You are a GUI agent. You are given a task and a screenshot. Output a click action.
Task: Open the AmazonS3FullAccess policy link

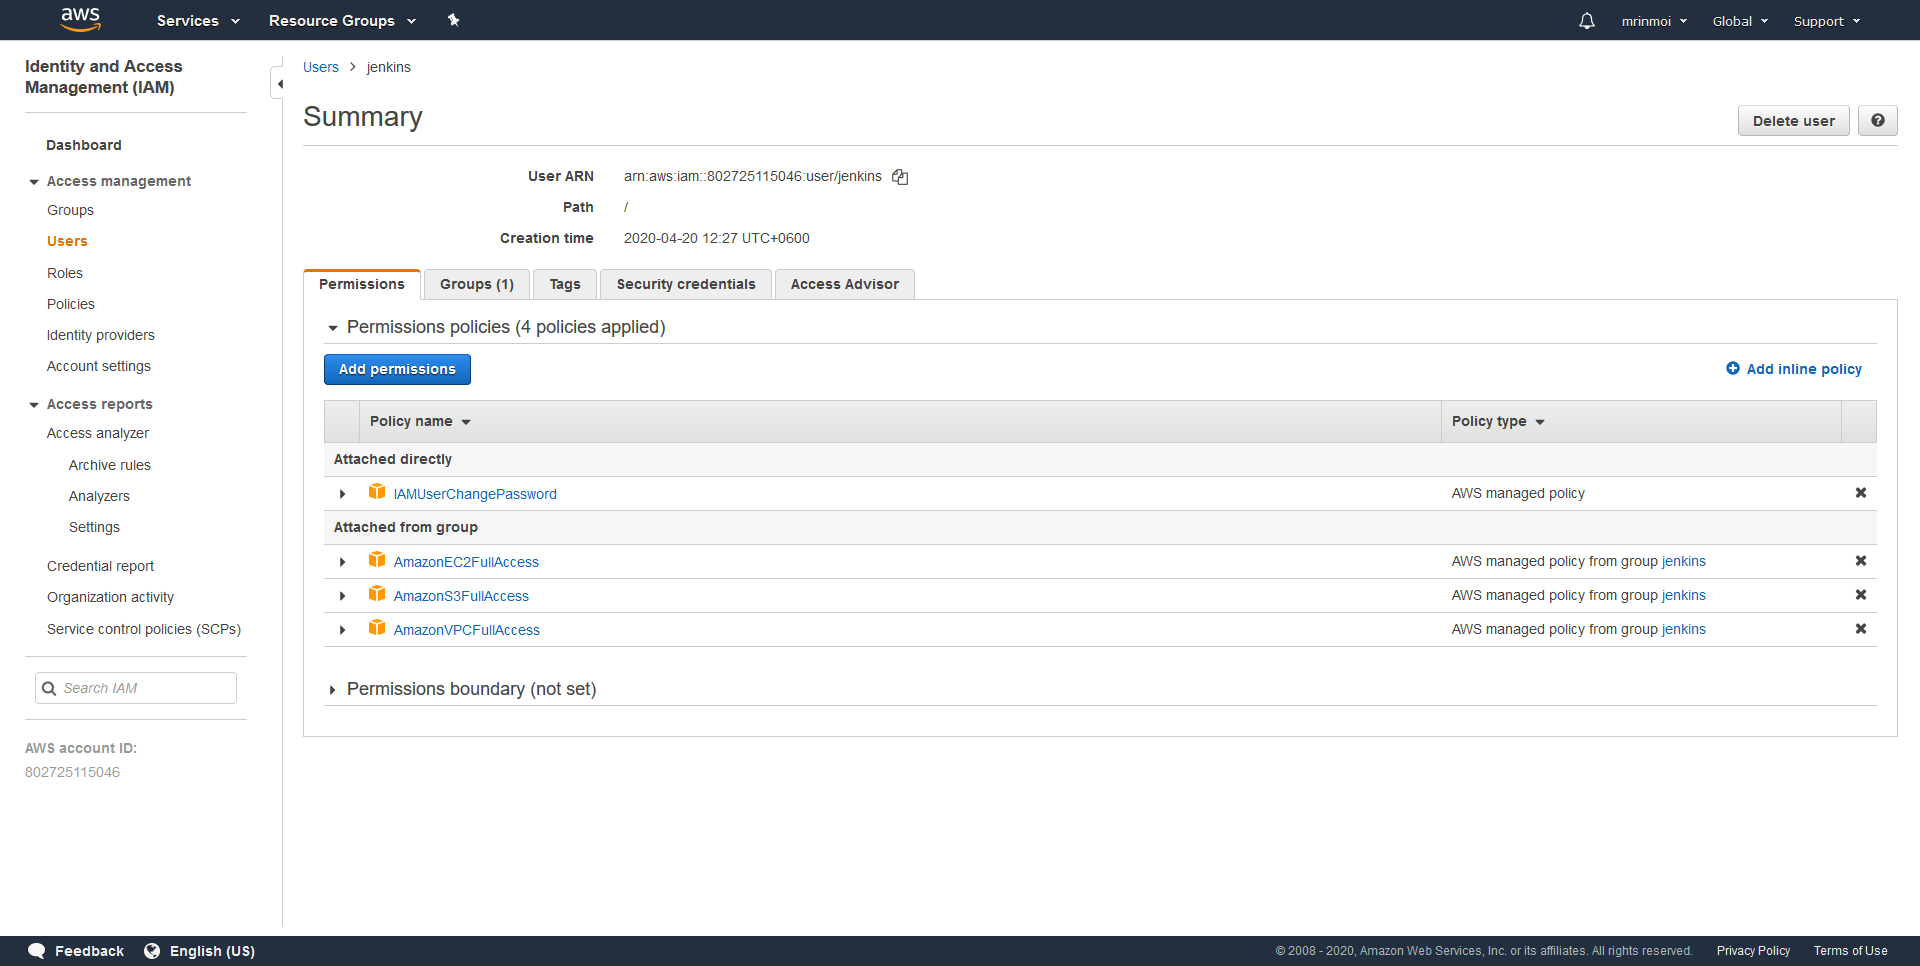point(461,596)
